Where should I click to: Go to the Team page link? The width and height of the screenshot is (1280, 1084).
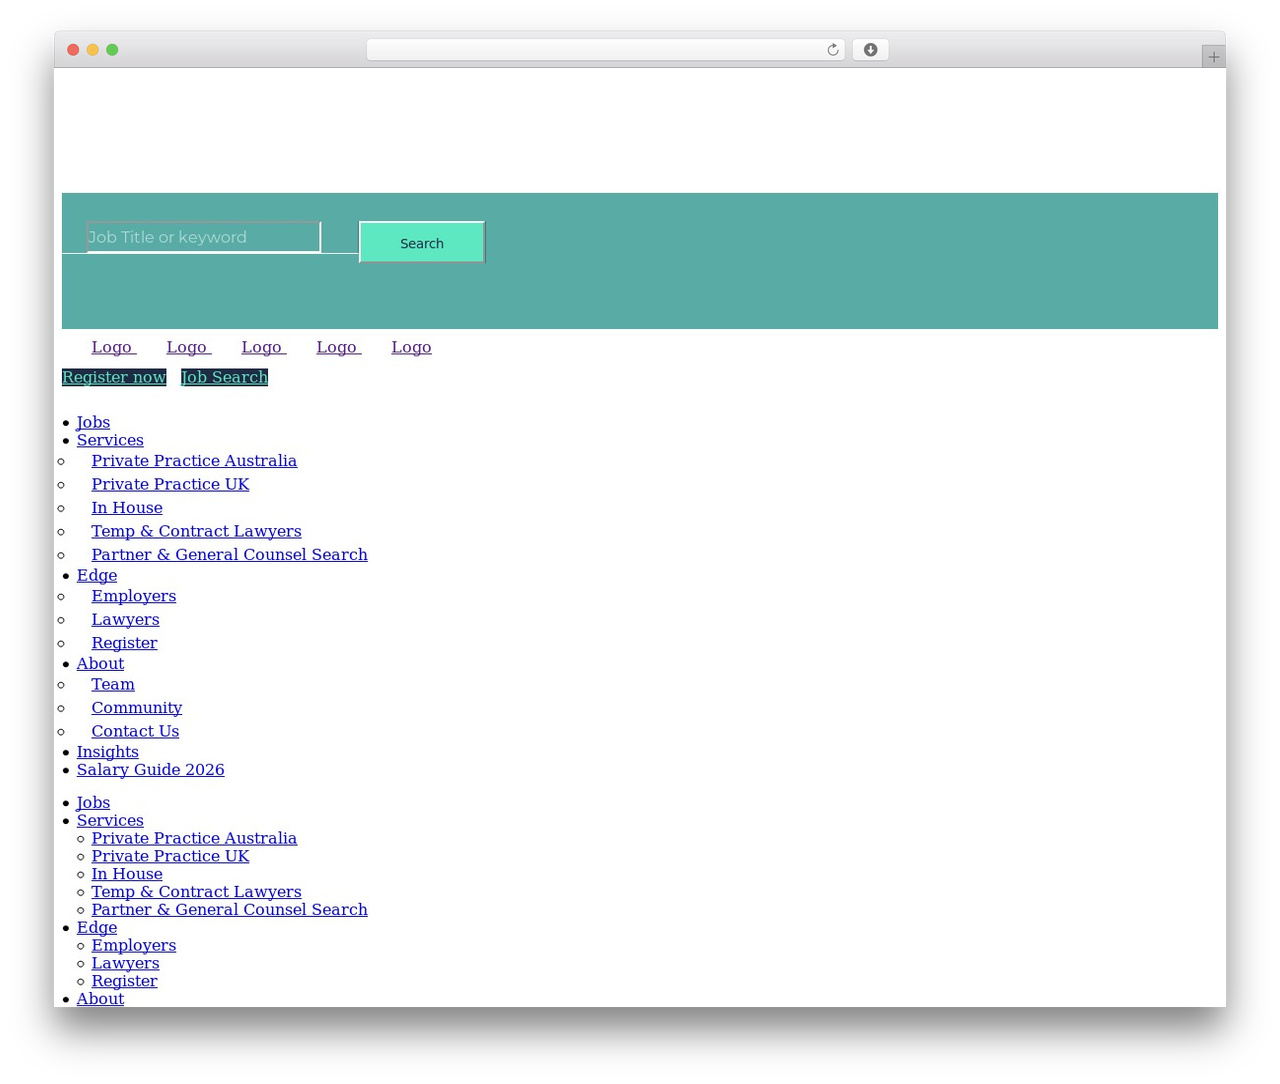pyautogui.click(x=113, y=684)
